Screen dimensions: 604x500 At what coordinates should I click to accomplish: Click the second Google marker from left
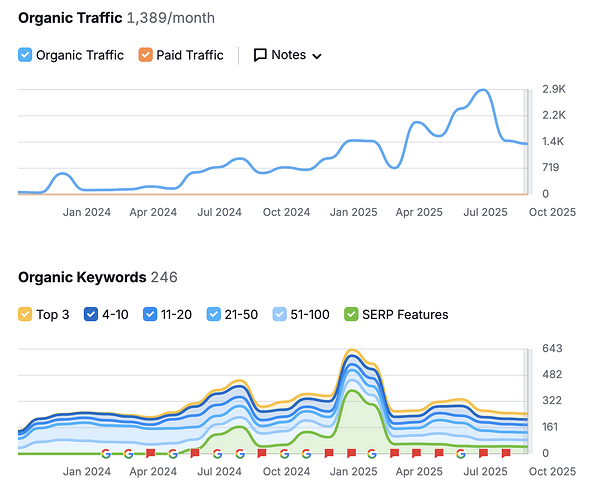128,453
